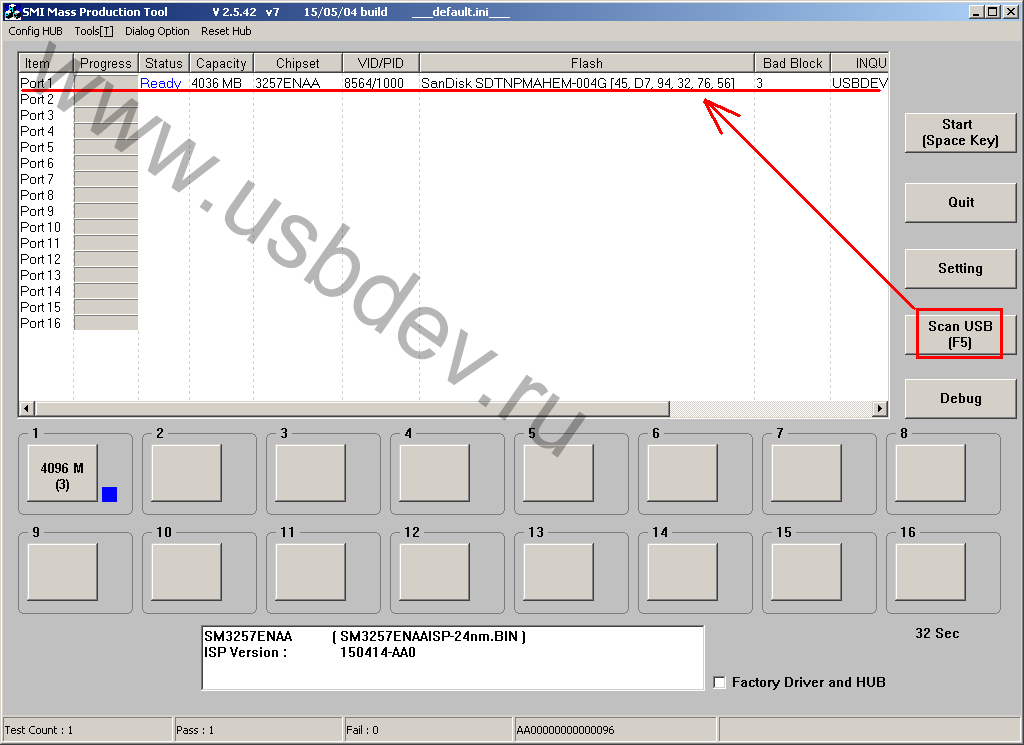Image resolution: width=1024 pixels, height=745 pixels.
Task: Click the horizontal scrollbar right arrow
Action: pos(880,409)
